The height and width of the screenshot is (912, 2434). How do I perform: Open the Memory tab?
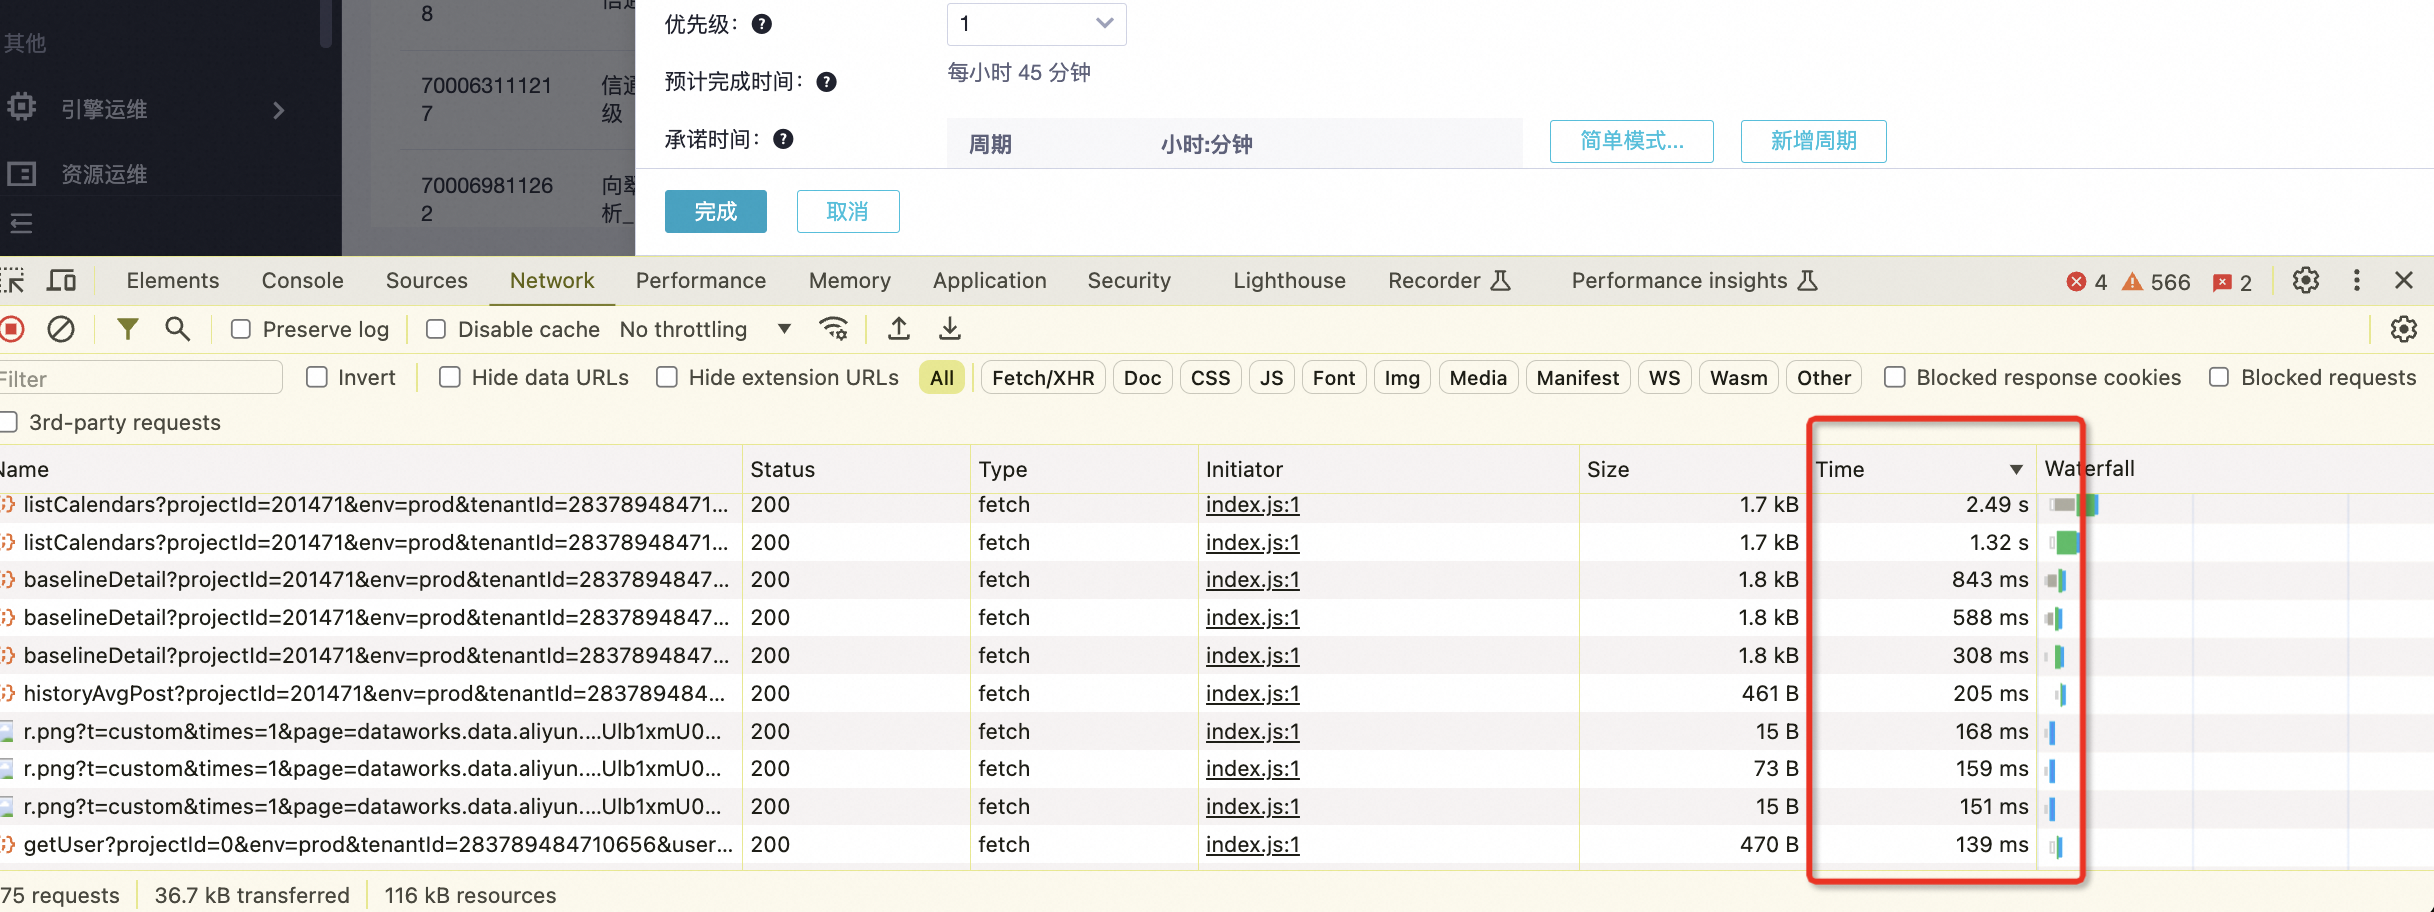click(x=850, y=281)
